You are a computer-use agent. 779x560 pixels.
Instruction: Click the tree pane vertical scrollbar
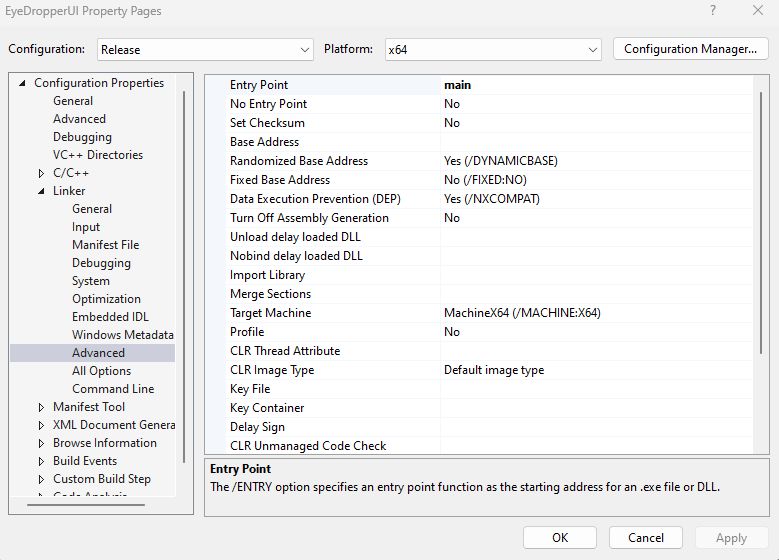tap(184, 277)
